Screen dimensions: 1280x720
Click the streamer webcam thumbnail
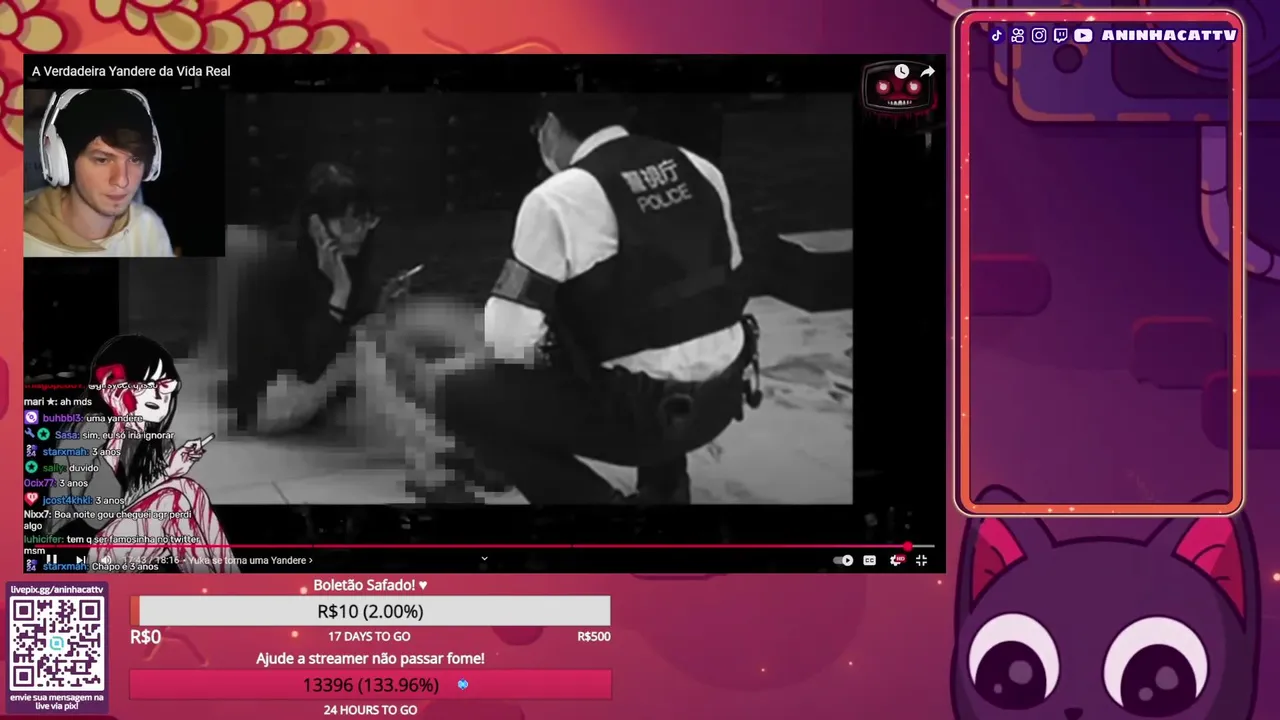point(124,172)
